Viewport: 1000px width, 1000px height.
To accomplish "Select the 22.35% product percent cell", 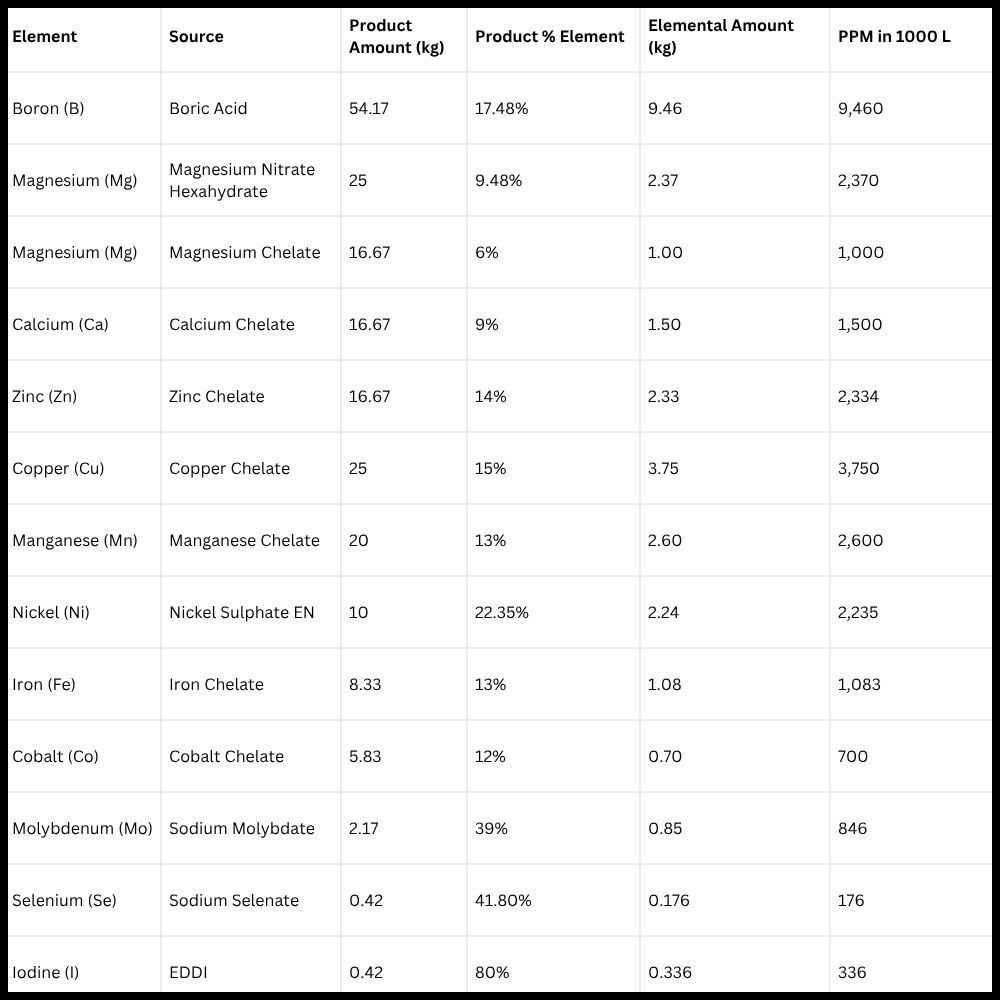I will [x=501, y=613].
